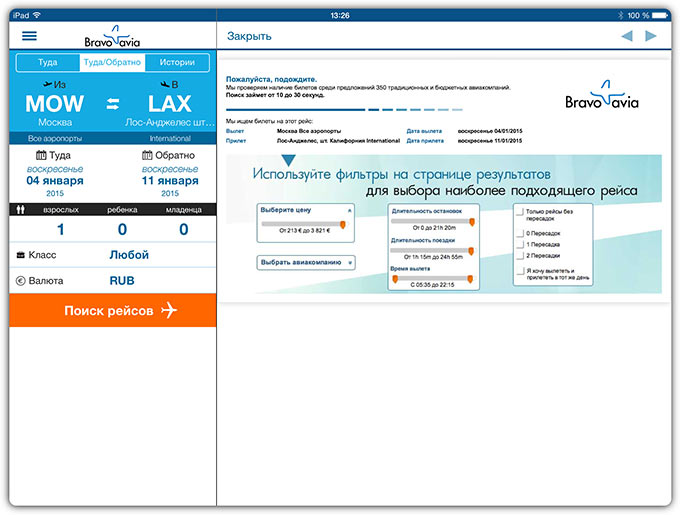Screen dimensions: 680x515
Task: Tap the passengers icon in black bar
Action: pyautogui.click(x=20, y=210)
